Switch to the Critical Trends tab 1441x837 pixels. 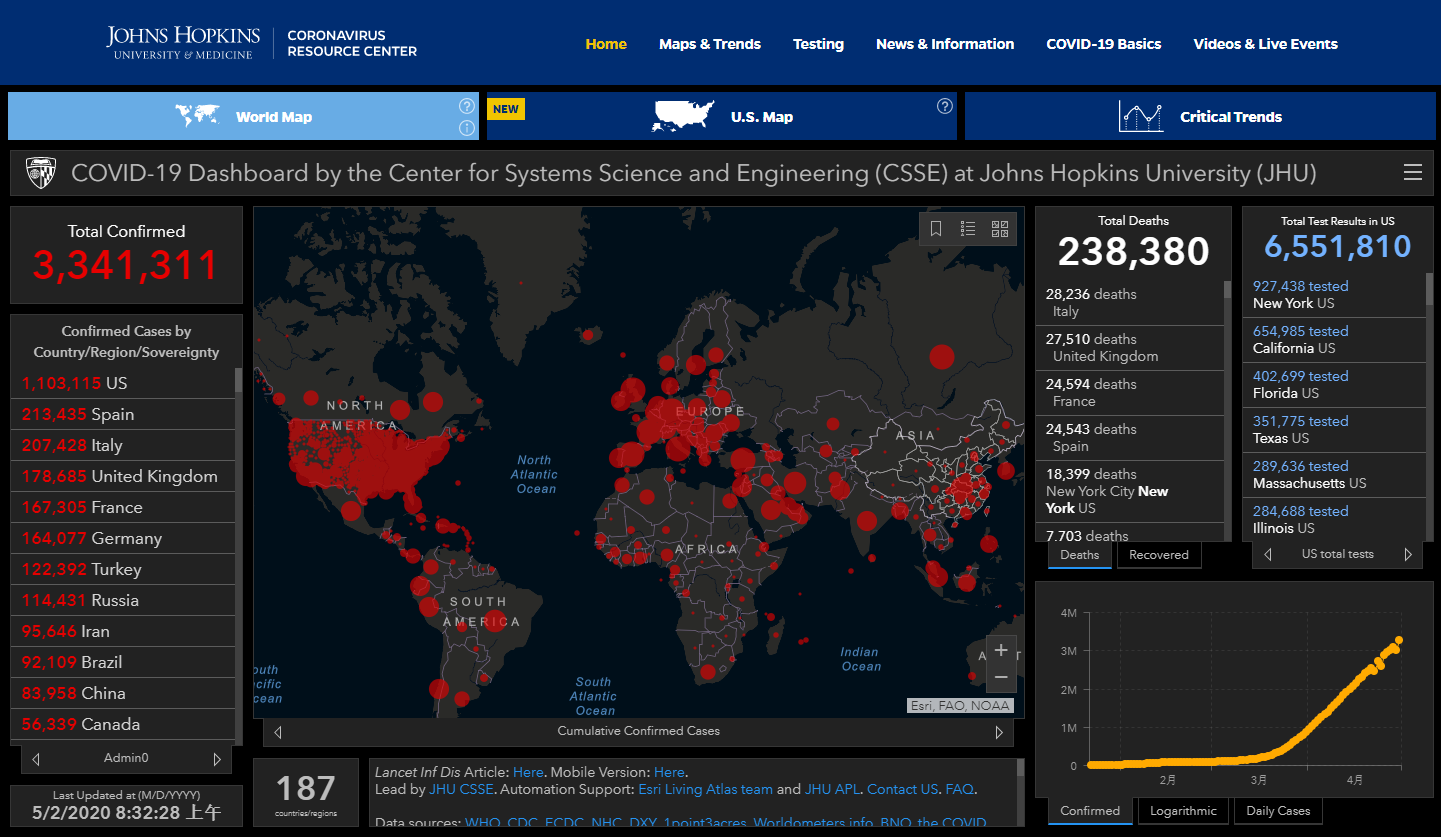1200,116
